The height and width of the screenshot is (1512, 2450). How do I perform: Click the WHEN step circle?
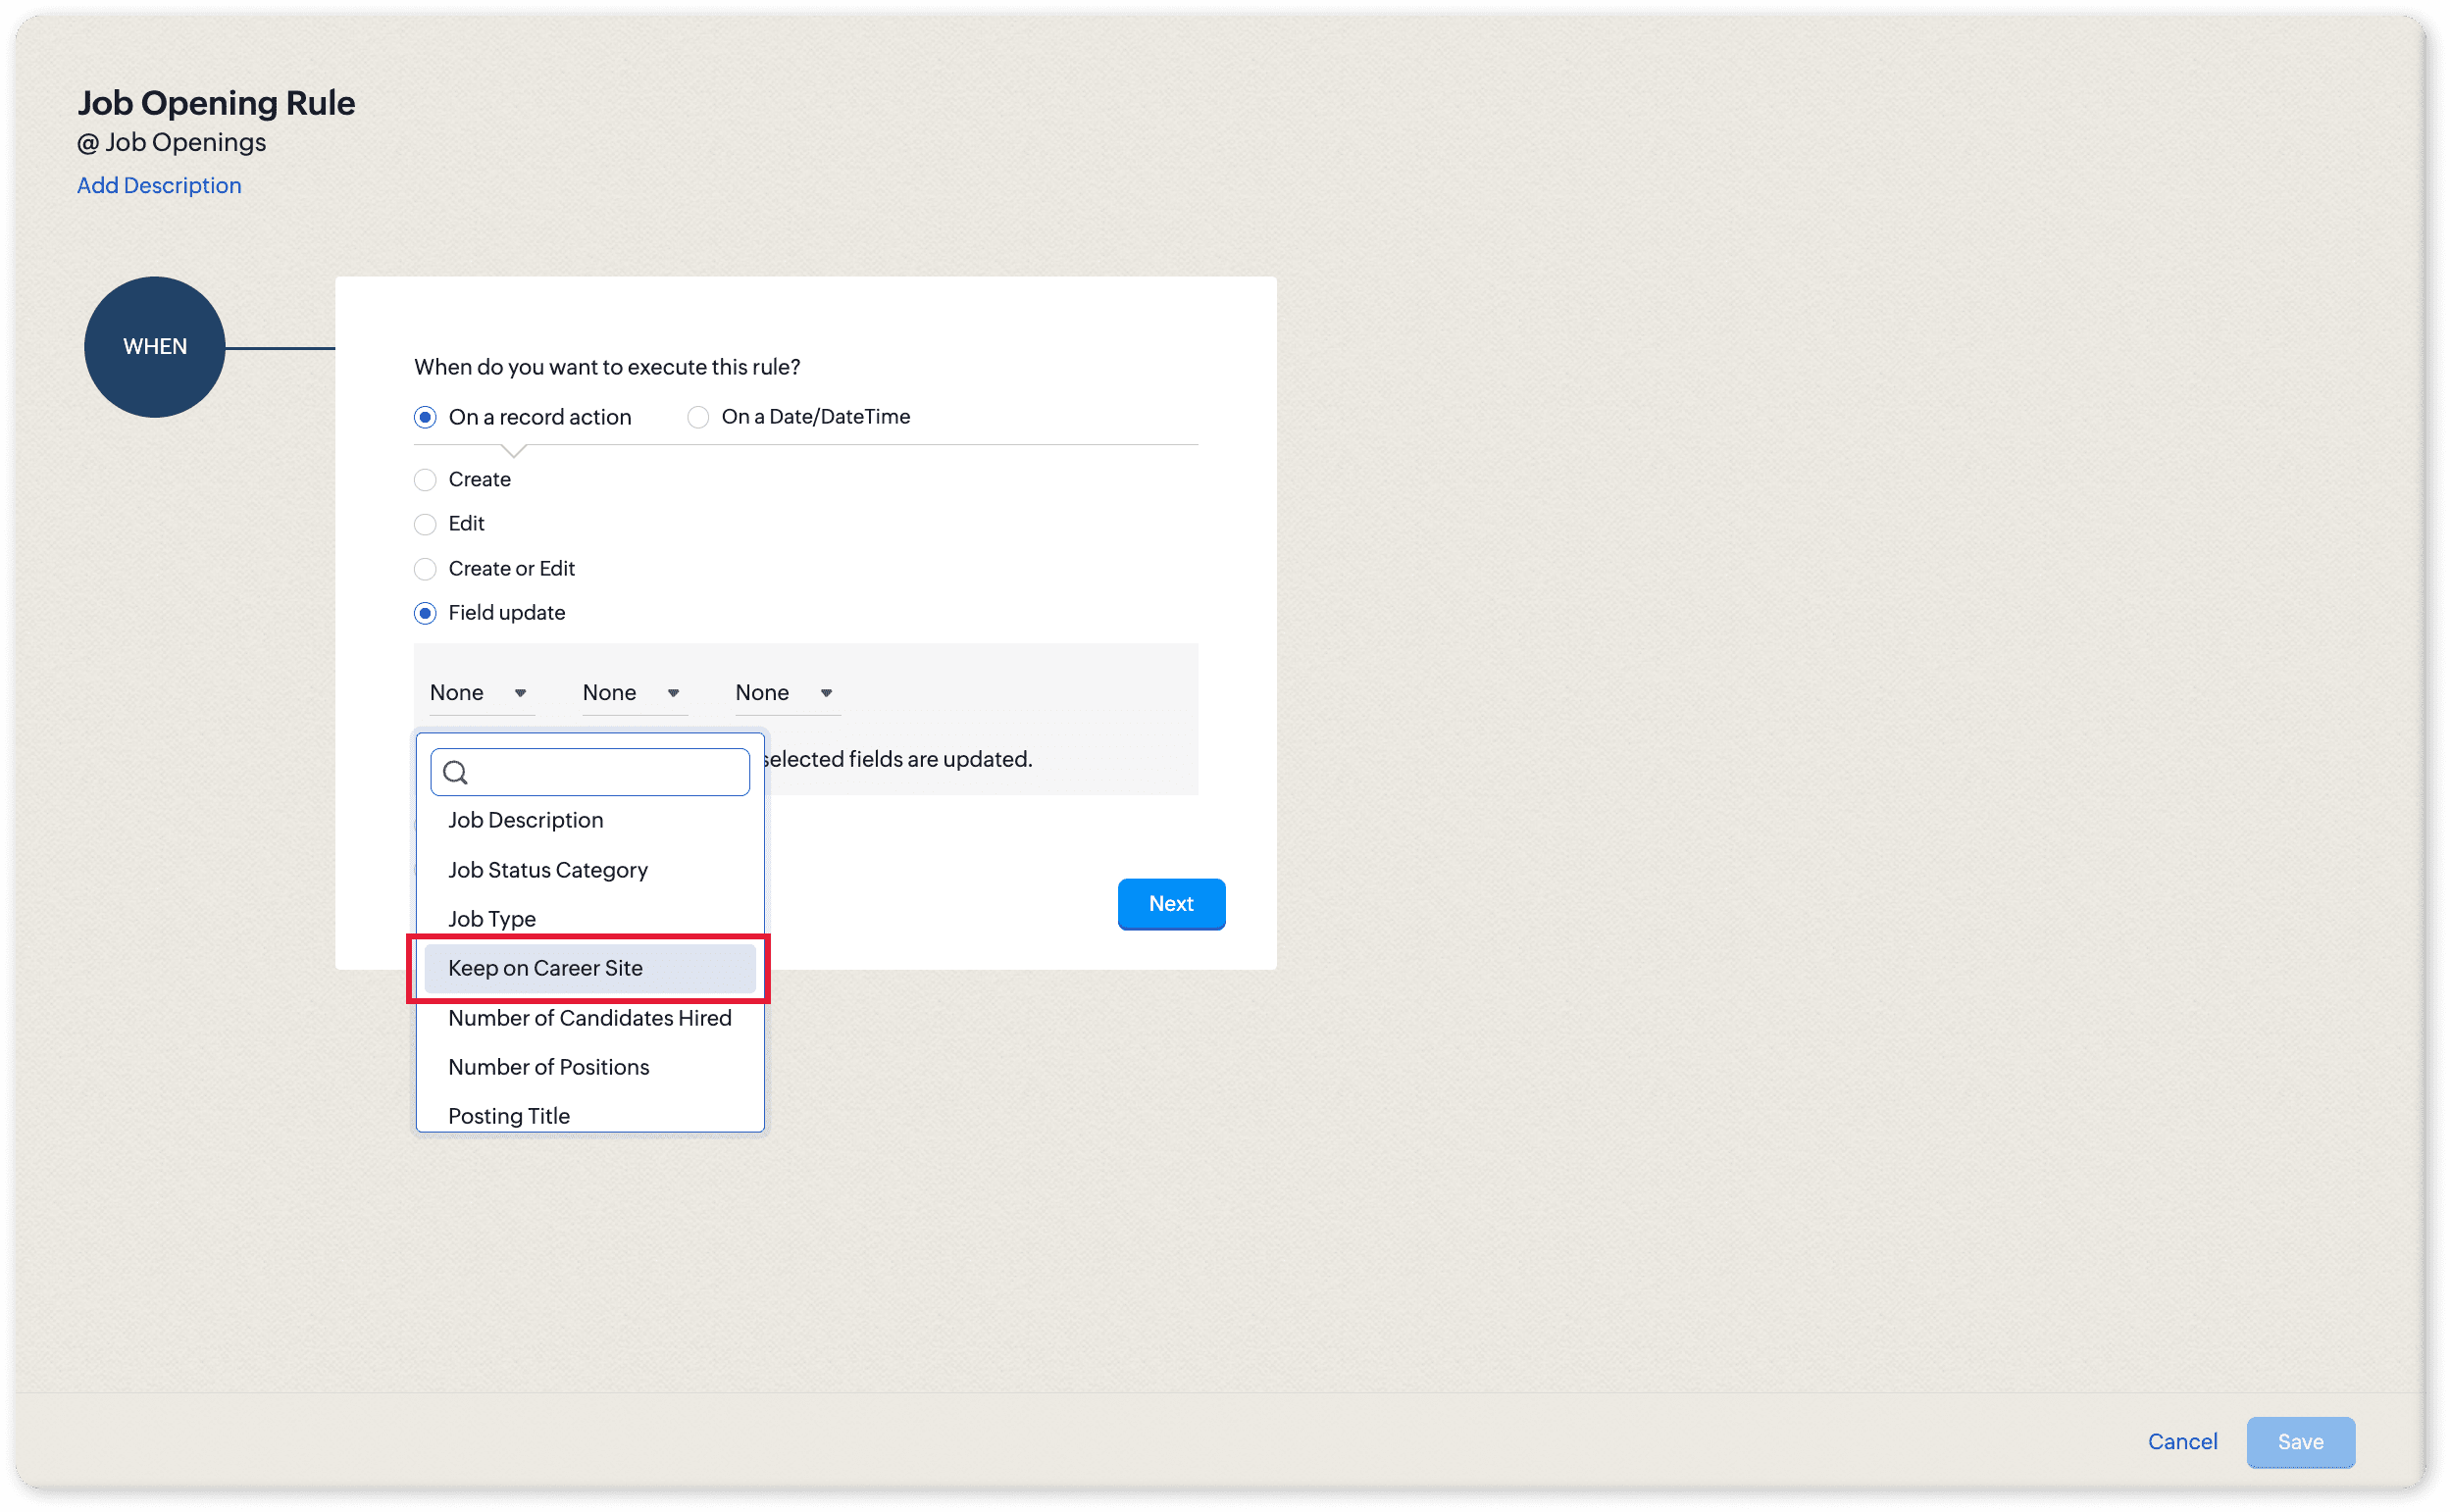click(x=155, y=347)
